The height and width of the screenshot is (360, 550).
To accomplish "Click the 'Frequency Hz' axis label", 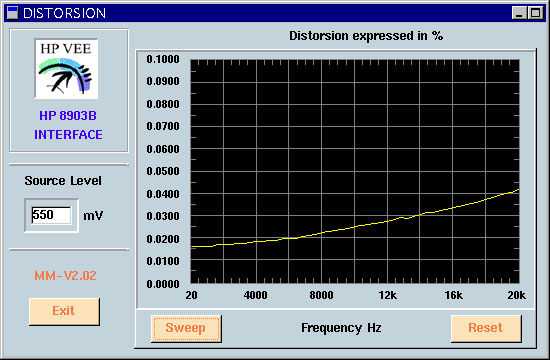I will pyautogui.click(x=341, y=328).
